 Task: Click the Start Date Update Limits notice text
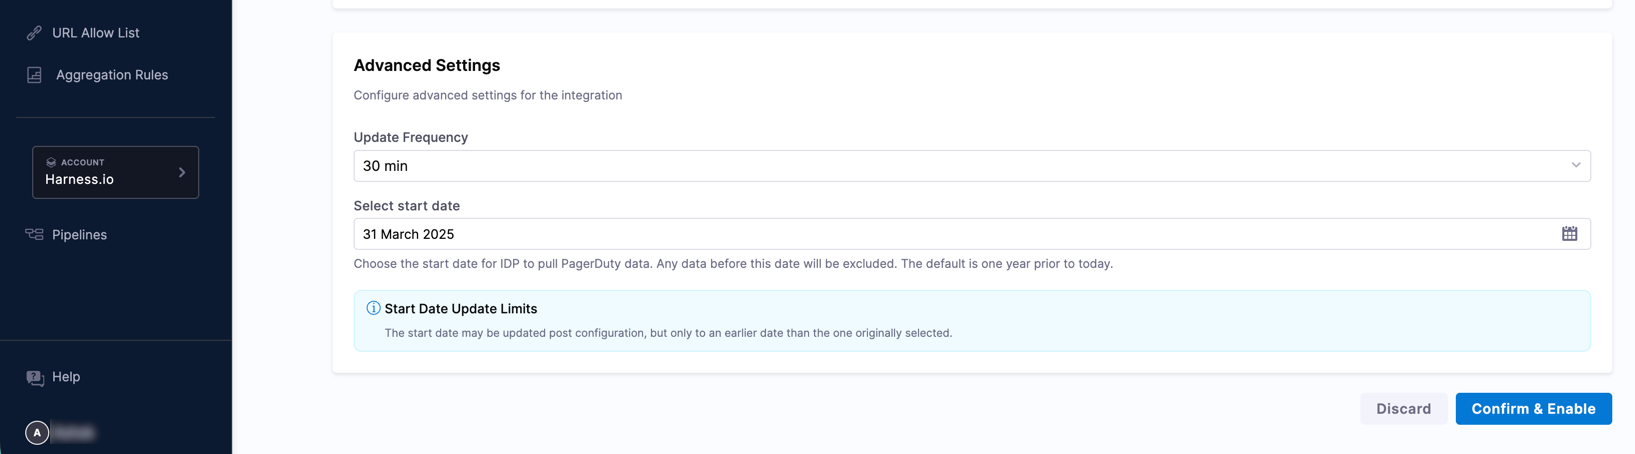(668, 333)
